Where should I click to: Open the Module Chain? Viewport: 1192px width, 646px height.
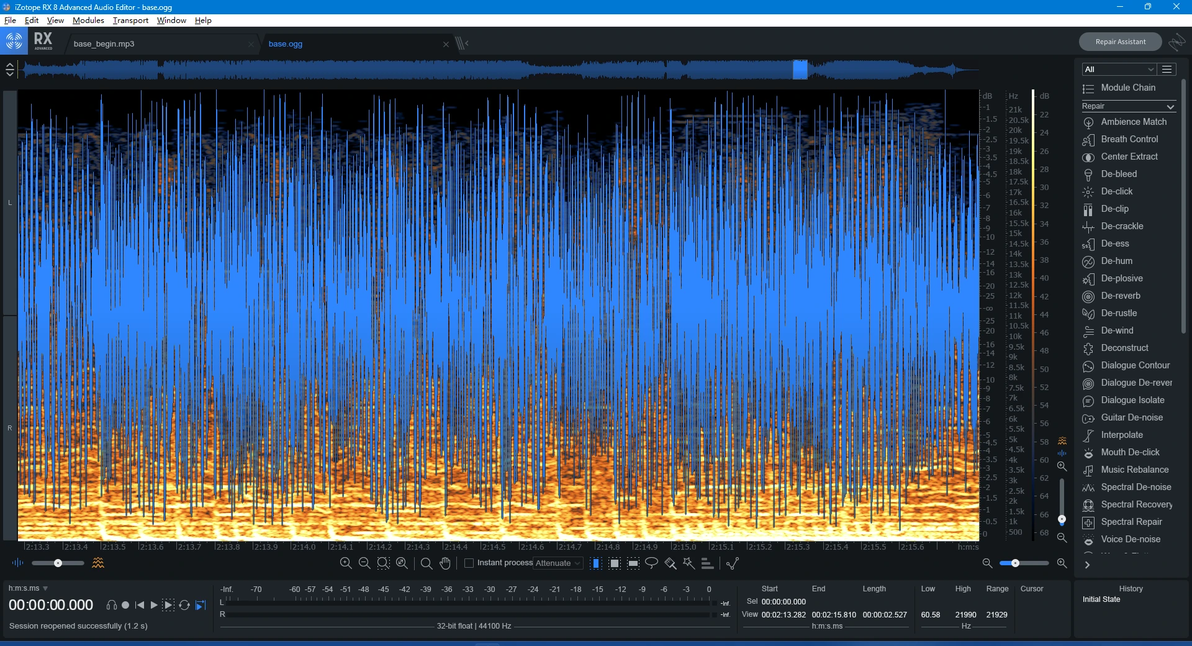coord(1127,88)
